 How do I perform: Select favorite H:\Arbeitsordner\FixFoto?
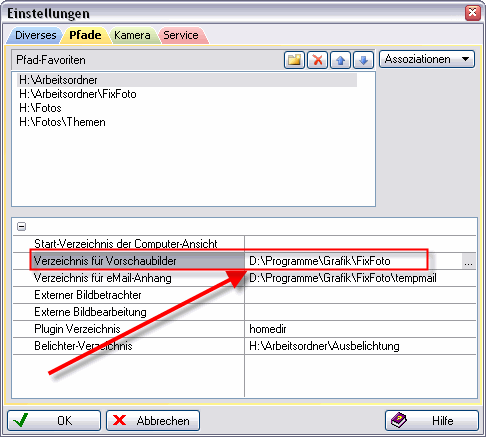point(78,94)
